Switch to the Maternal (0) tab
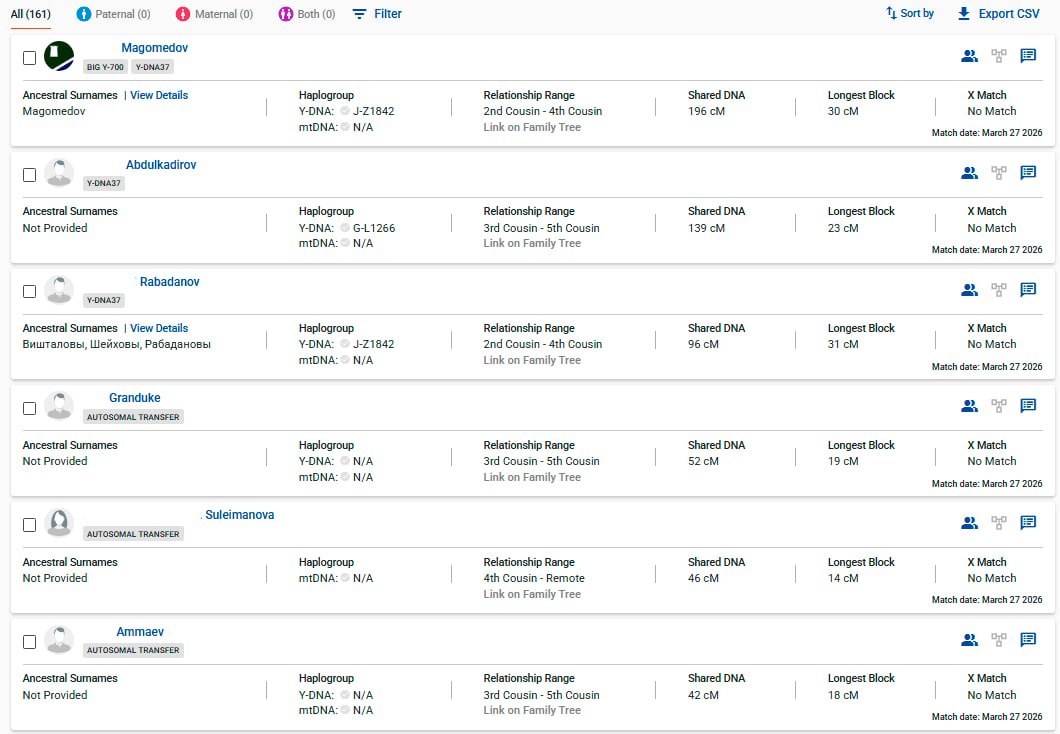 [214, 14]
